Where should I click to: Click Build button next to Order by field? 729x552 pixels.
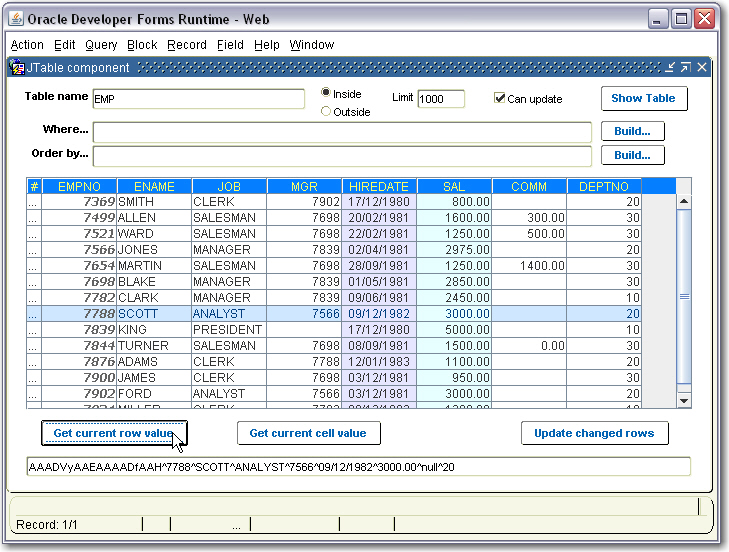tap(633, 155)
